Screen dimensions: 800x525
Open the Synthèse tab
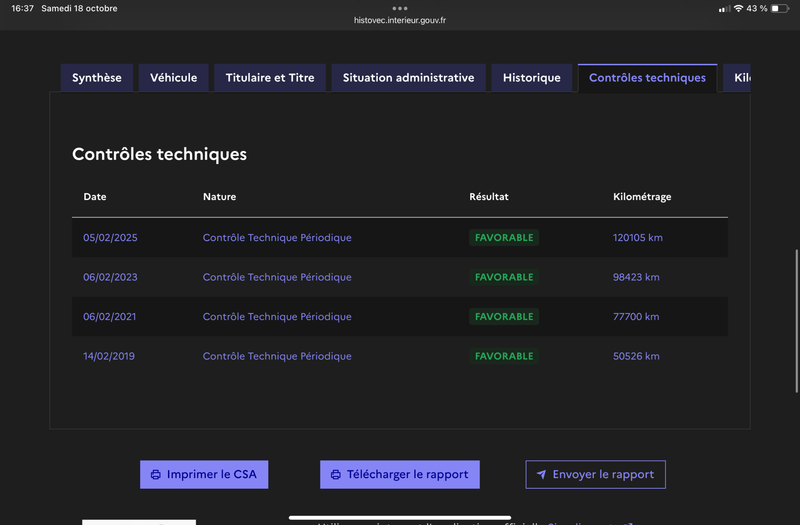tap(97, 78)
